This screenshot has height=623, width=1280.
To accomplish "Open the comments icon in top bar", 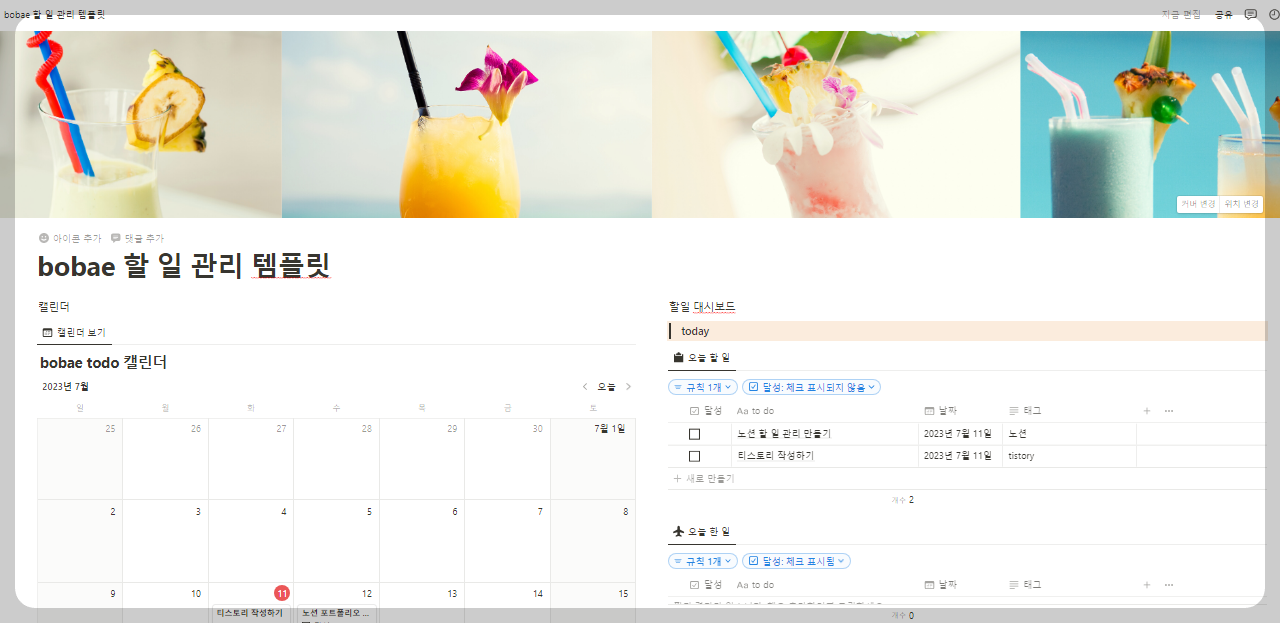I will click(1250, 14).
